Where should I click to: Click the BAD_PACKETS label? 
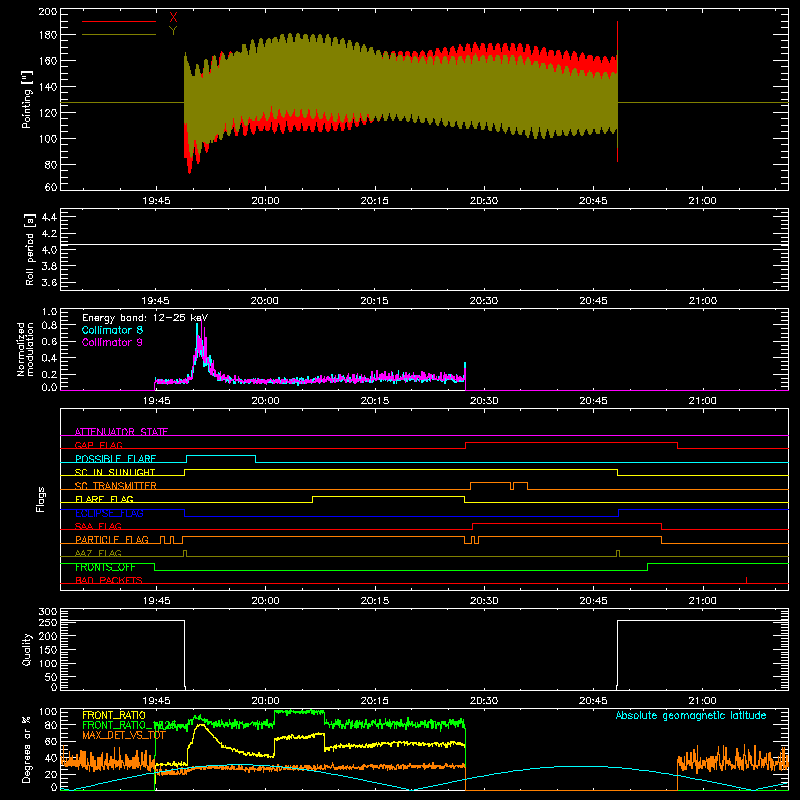click(109, 580)
